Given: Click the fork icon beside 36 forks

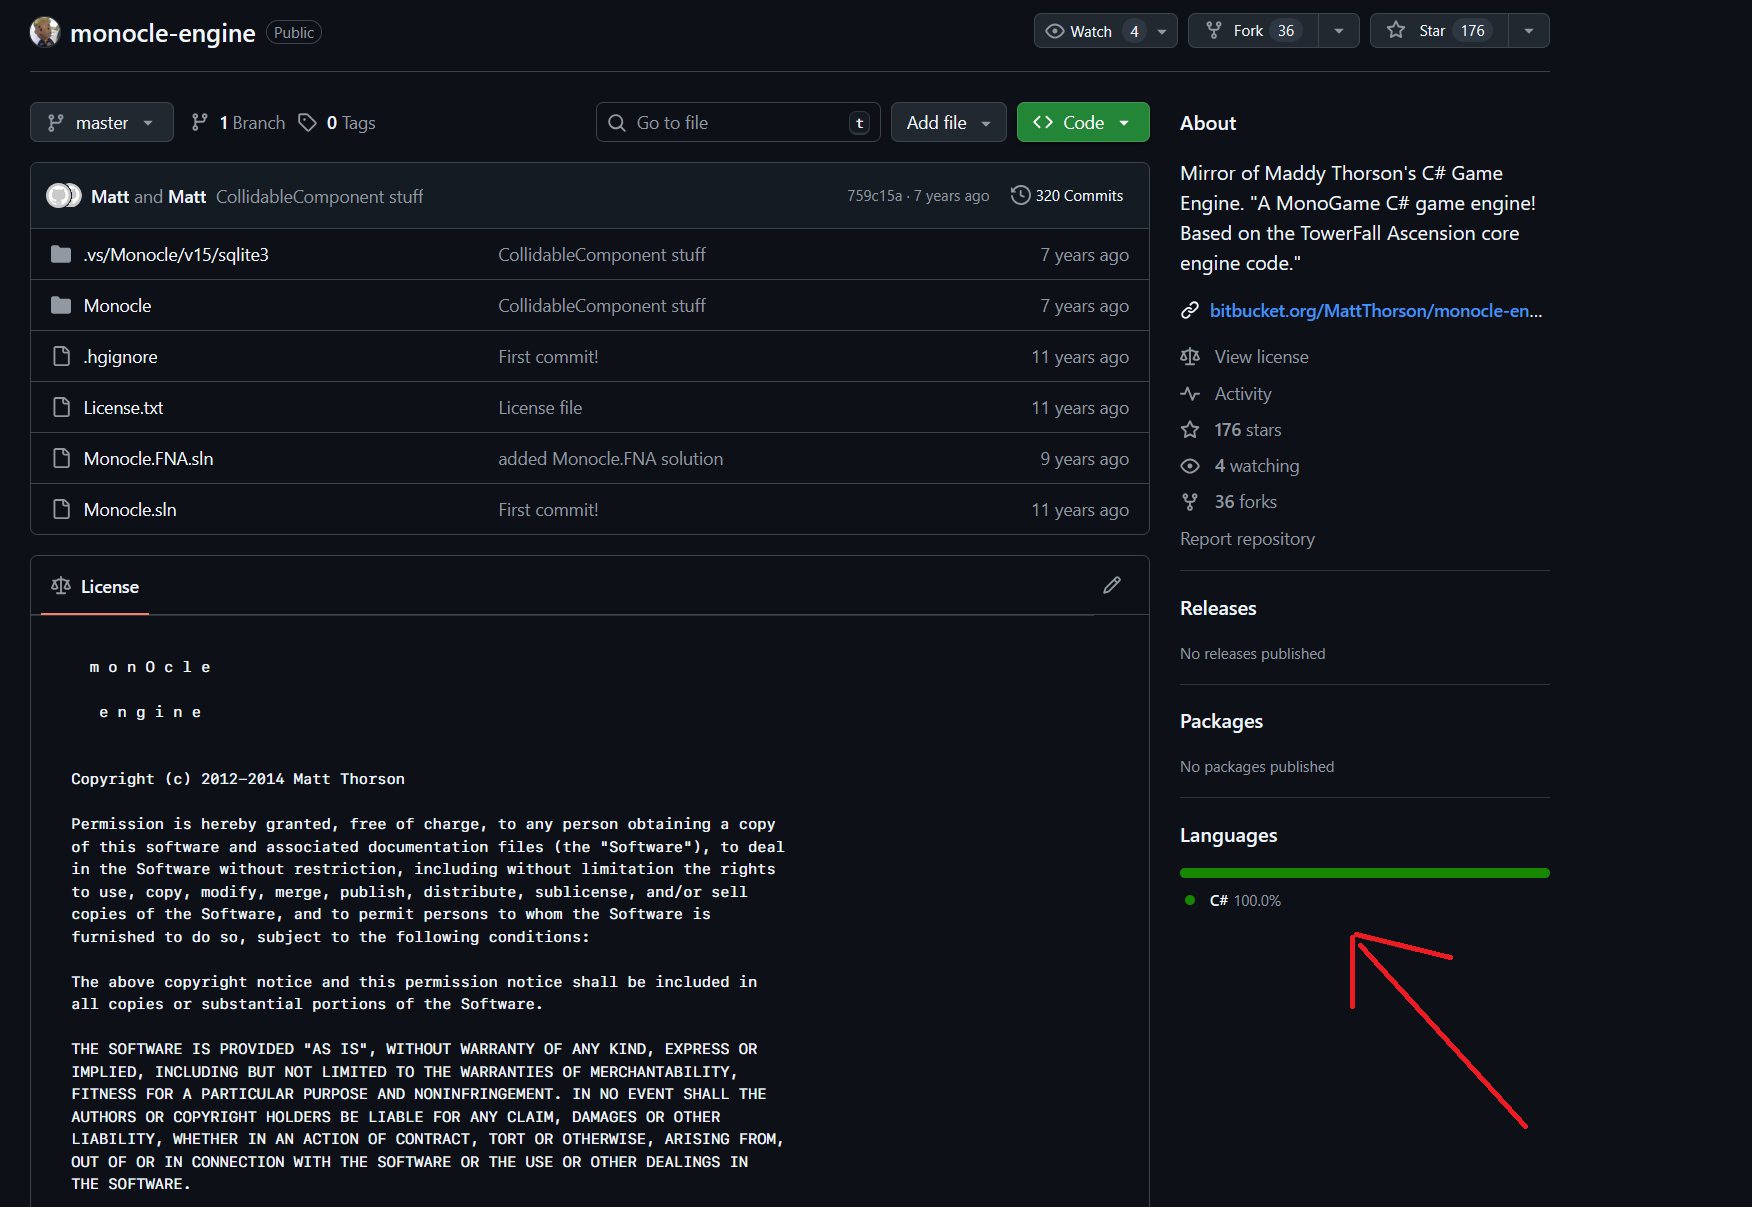Looking at the screenshot, I should 1190,502.
